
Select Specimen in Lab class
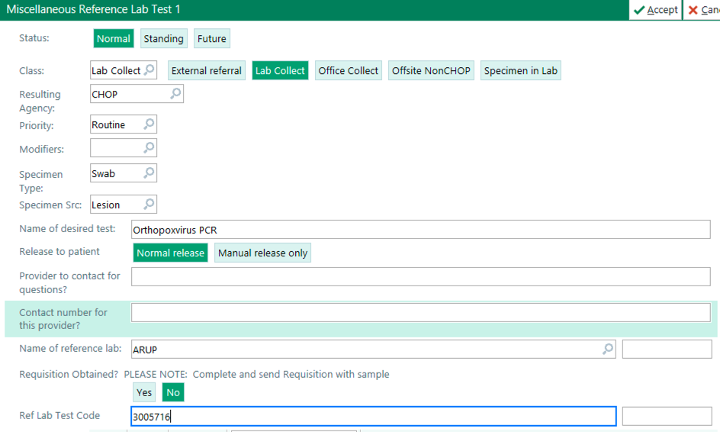coord(521,71)
